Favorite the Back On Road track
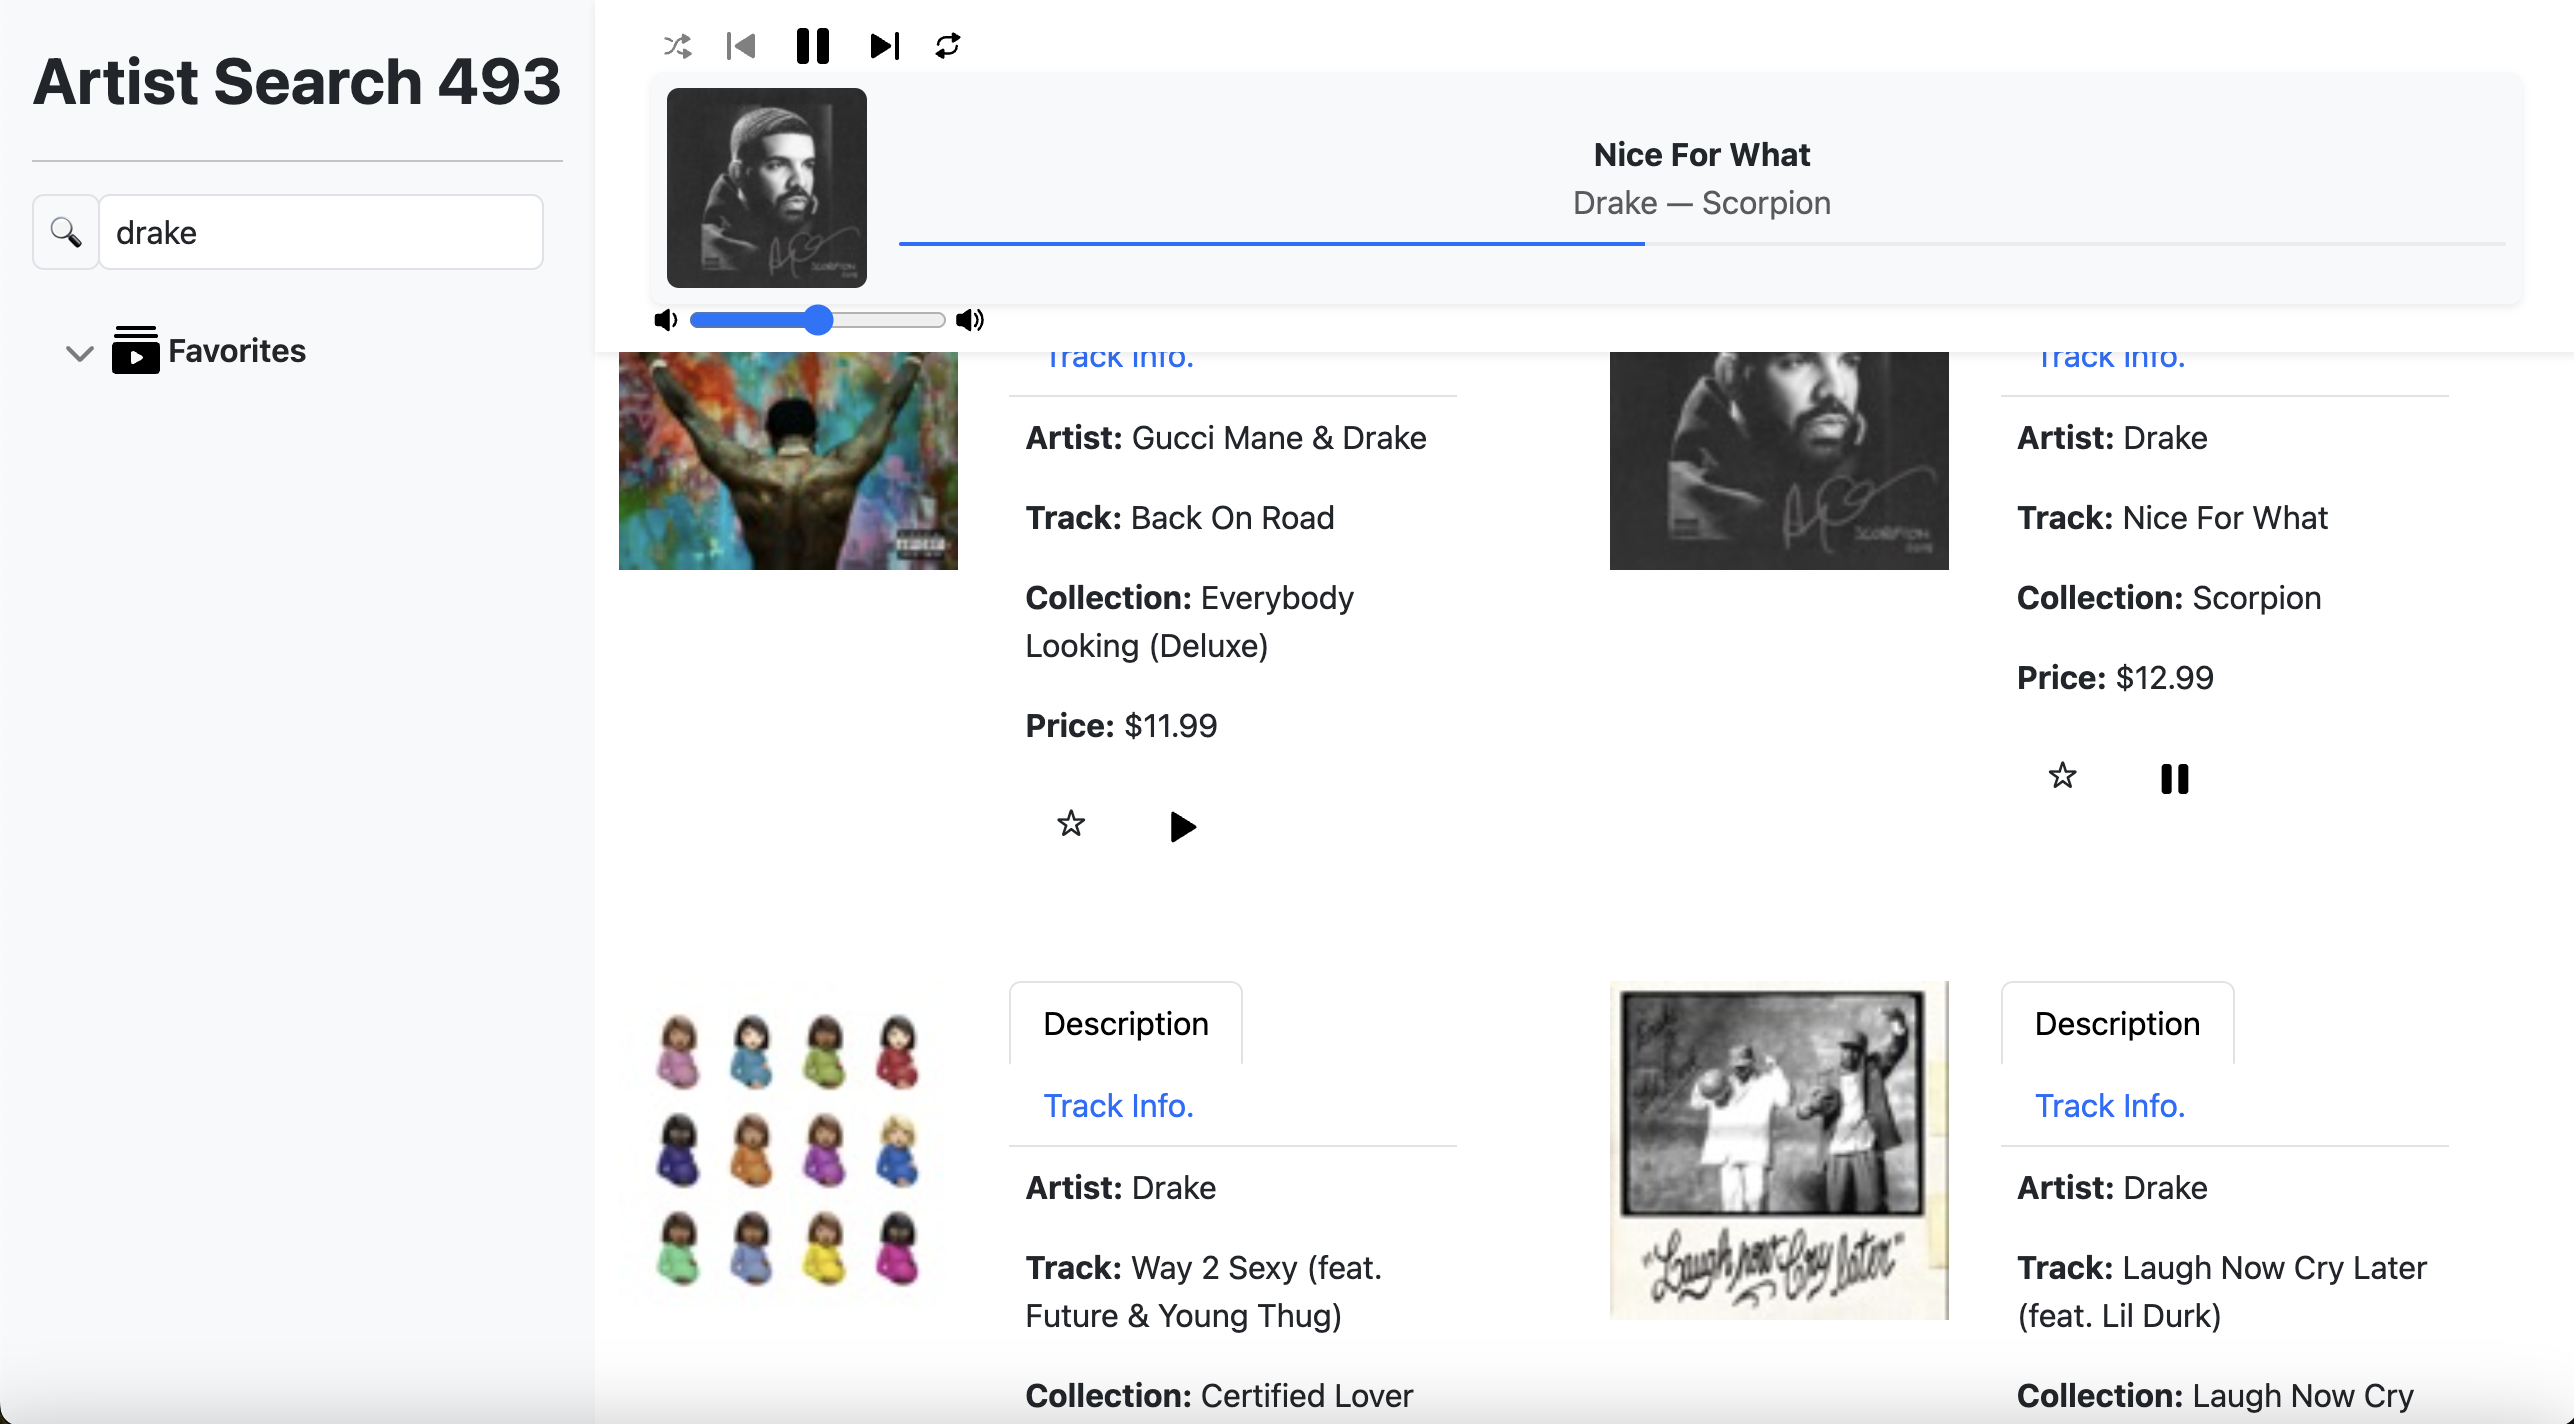This screenshot has height=1424, width=2574. click(1071, 824)
